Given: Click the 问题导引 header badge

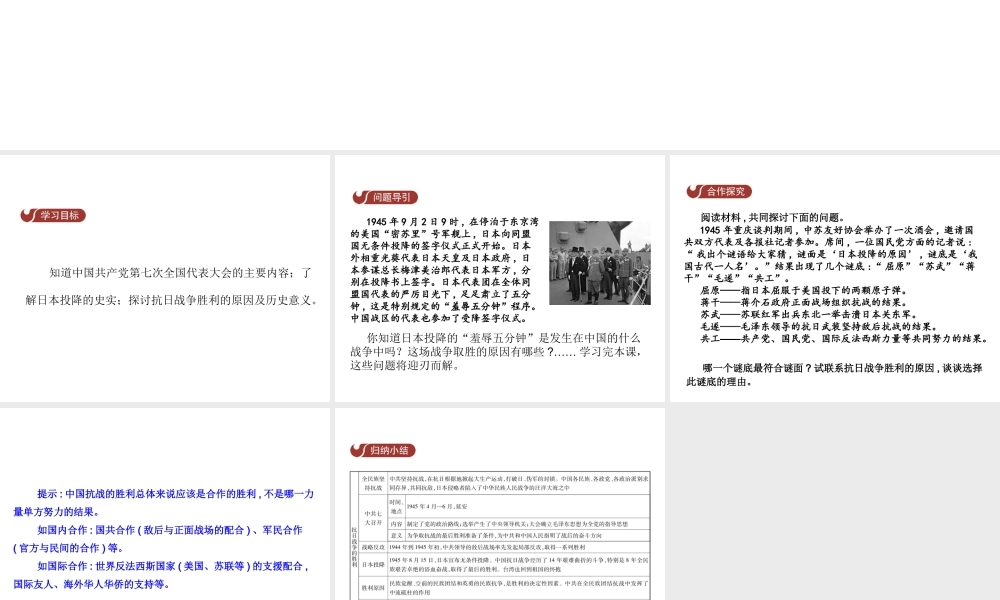Looking at the screenshot, I should pyautogui.click(x=385, y=197).
